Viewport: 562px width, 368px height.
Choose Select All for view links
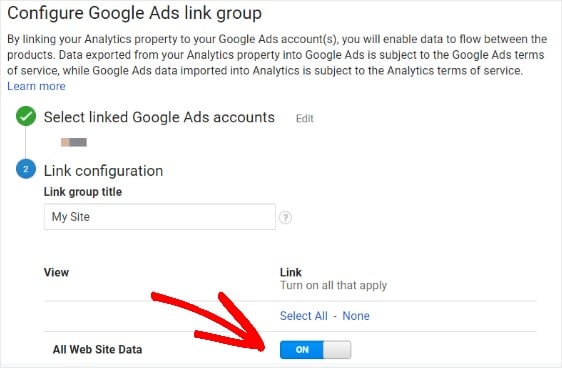[304, 316]
